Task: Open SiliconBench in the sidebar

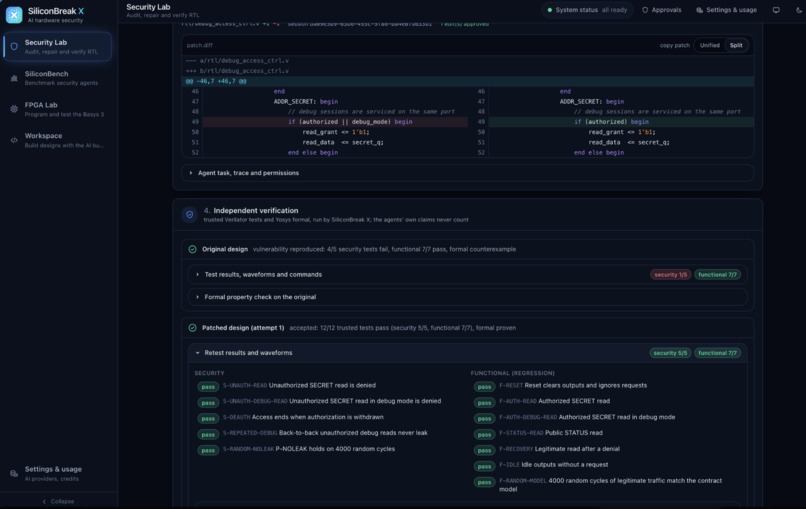Action: 58,78
